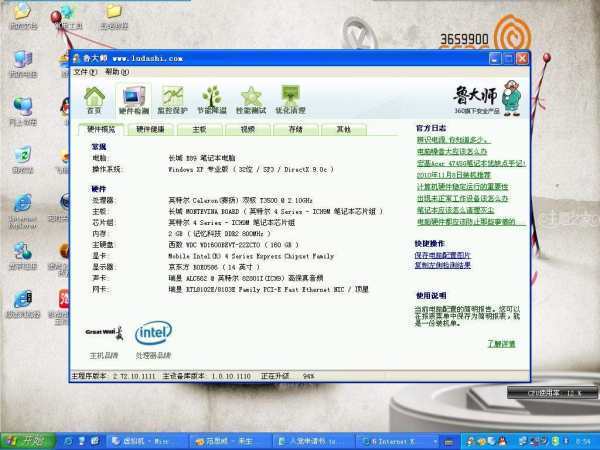The width and height of the screenshot is (600, 450).
Task: Switch to the 主板 tab
Action: point(199,129)
